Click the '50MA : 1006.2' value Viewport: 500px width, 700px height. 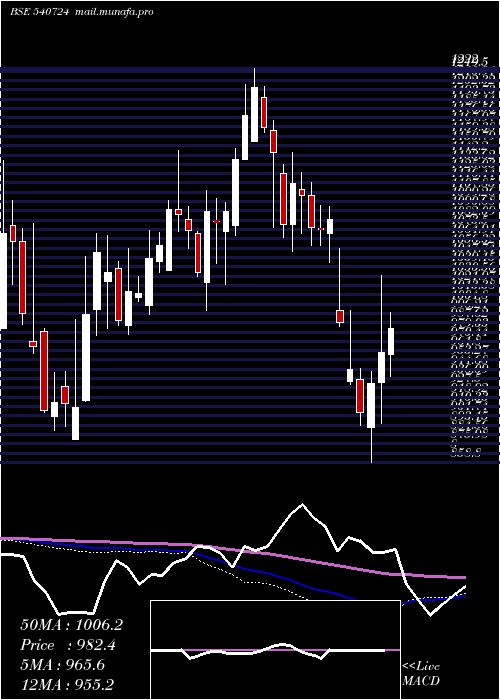71,625
